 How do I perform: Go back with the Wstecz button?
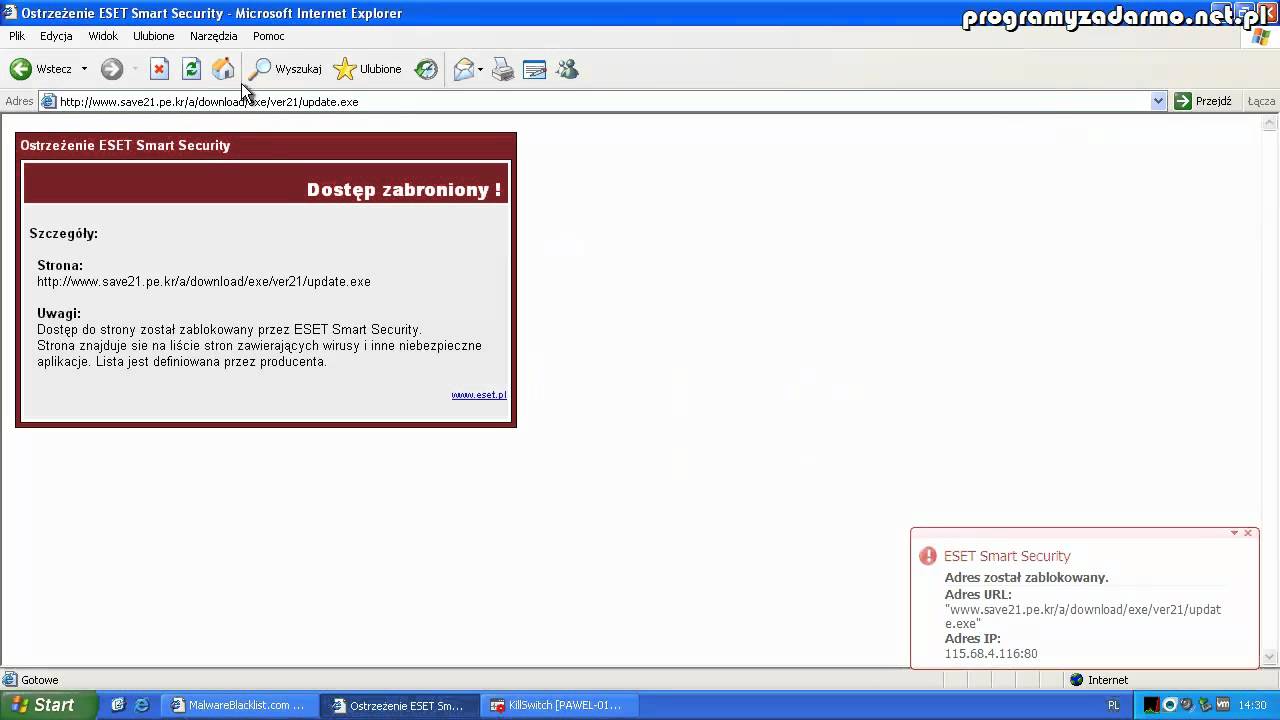[x=40, y=69]
